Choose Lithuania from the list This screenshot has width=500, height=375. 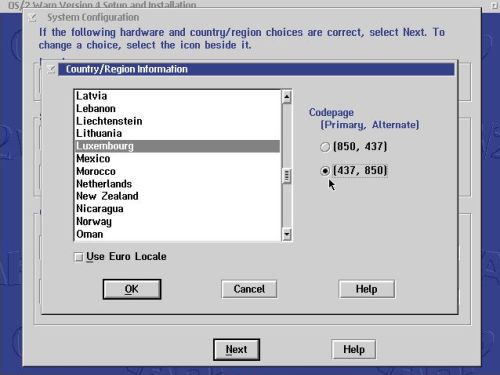pos(178,133)
